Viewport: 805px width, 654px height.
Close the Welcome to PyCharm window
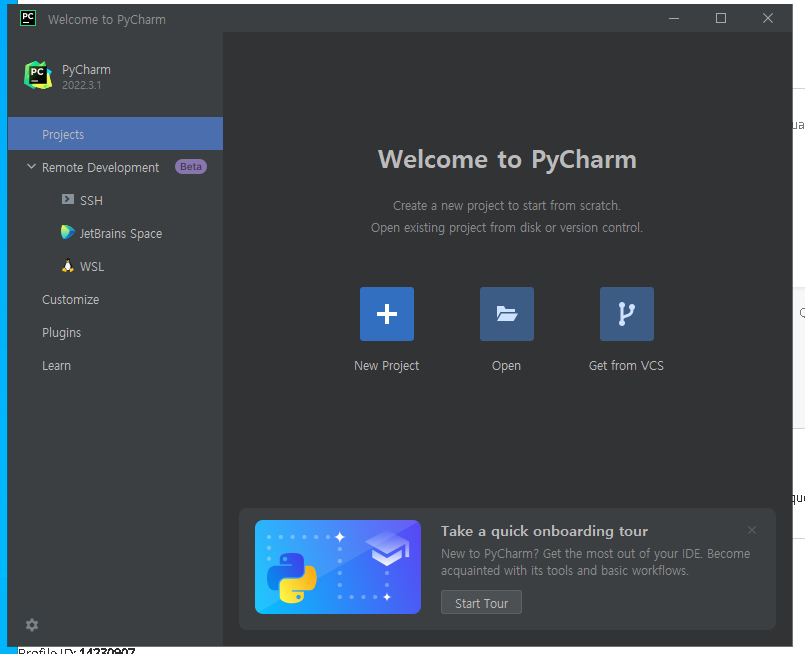click(768, 18)
